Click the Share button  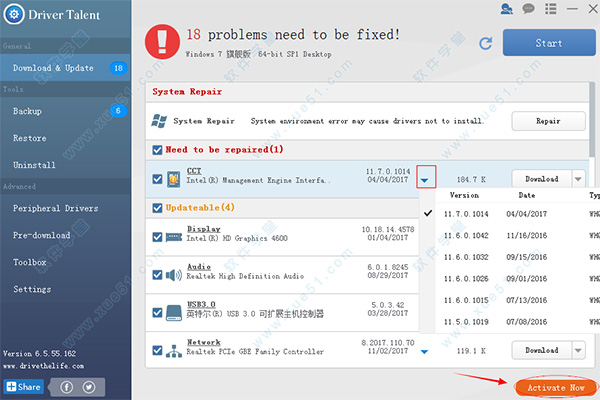(x=24, y=387)
